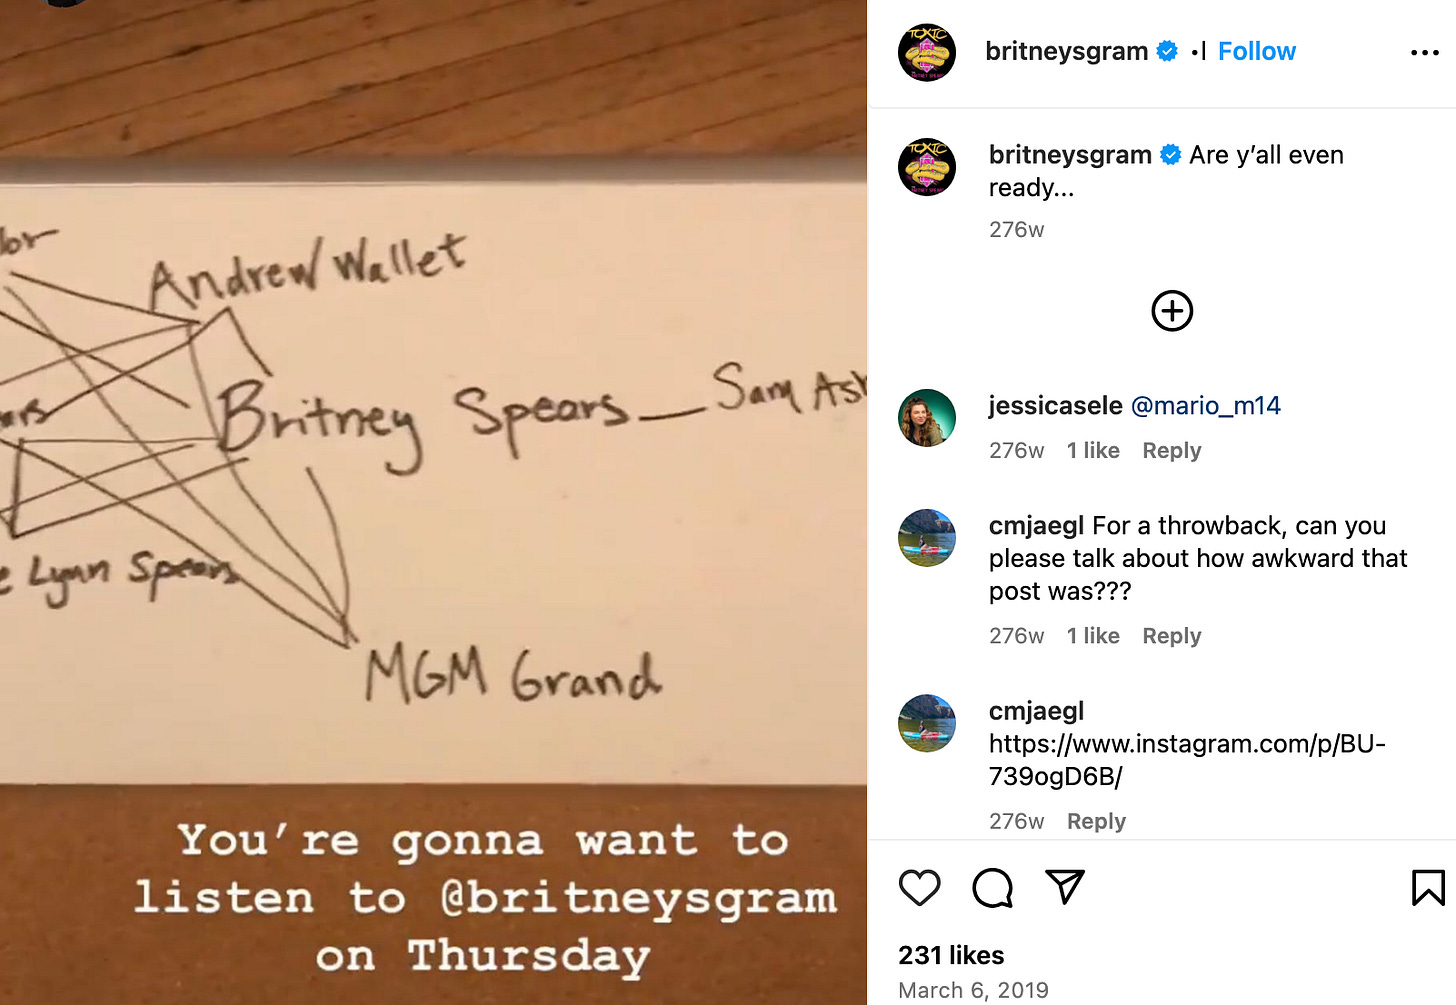Reply to cmjaegl's instagram link comment

click(1096, 821)
